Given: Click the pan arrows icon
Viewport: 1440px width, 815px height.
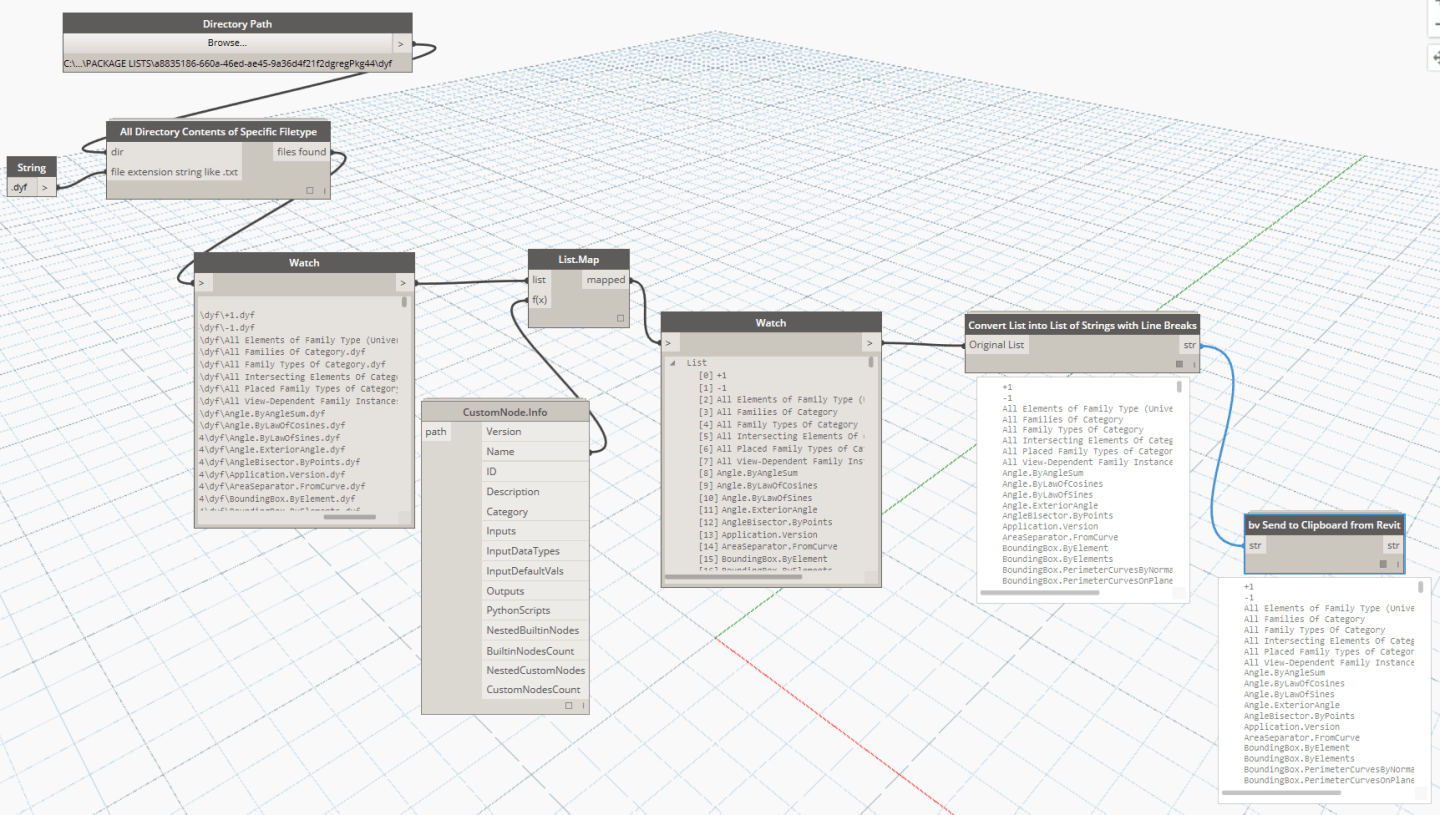Looking at the screenshot, I should click(x=1435, y=58).
